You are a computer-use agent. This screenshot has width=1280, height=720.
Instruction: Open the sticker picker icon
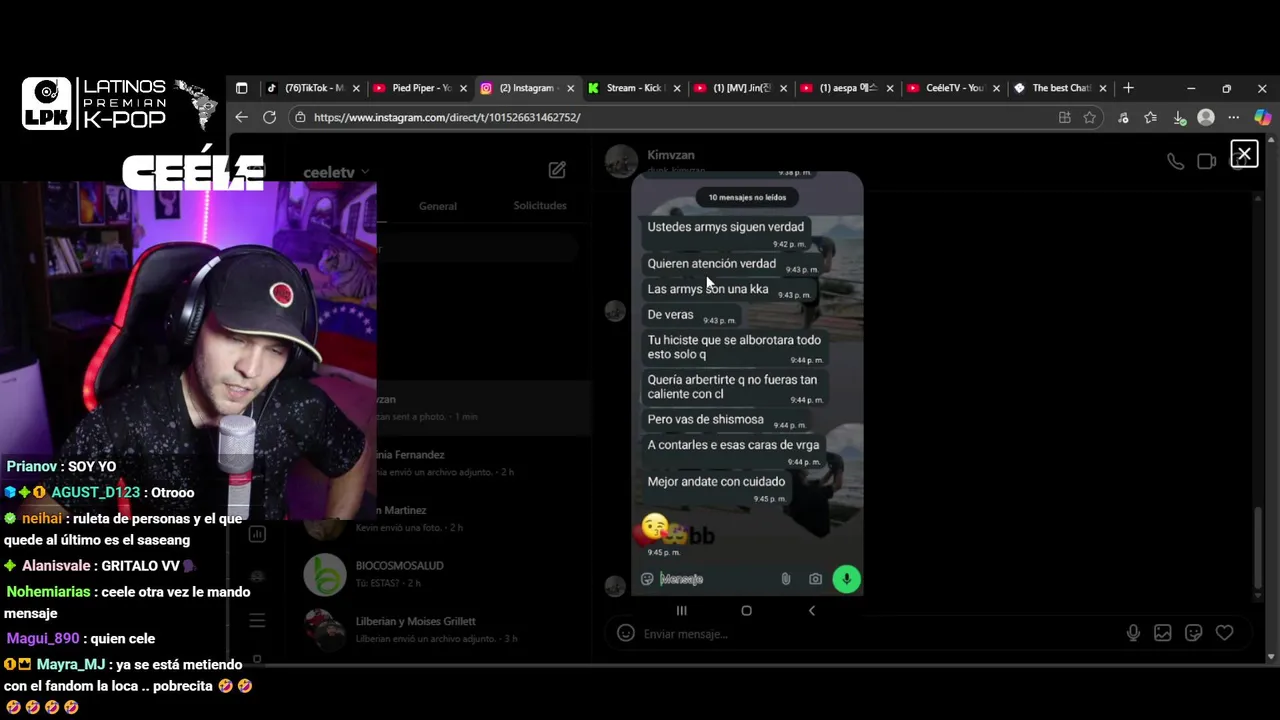coord(1193,633)
